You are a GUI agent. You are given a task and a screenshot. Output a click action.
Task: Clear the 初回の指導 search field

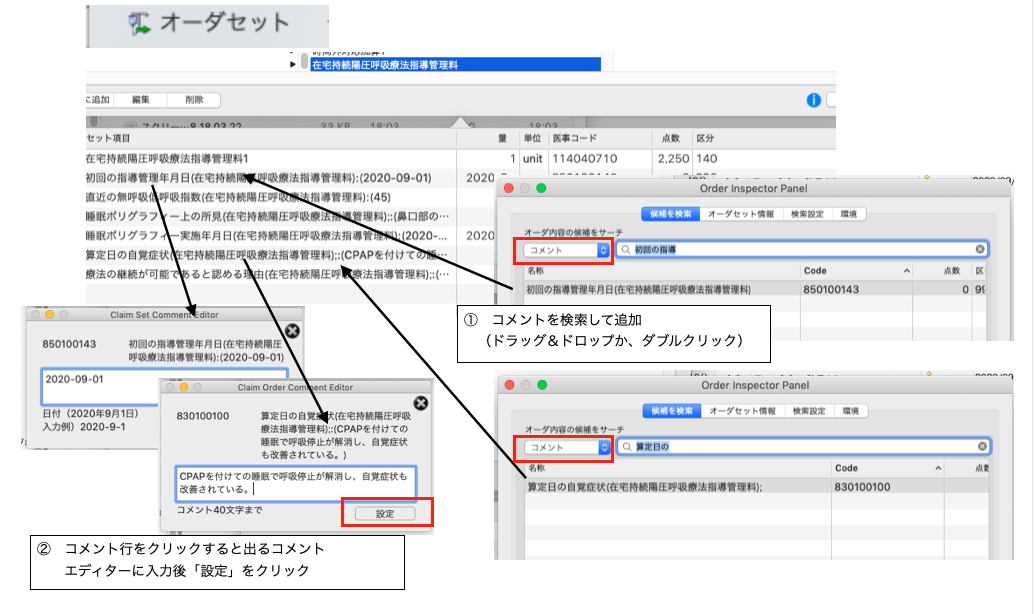[x=980, y=249]
